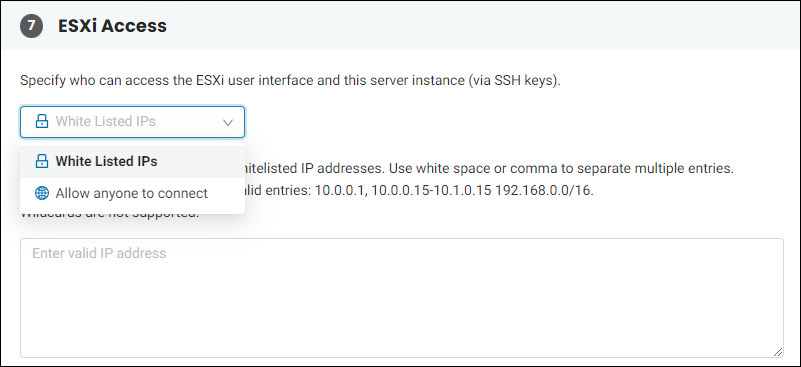Click the 192.168.0.0/16 CIDR example
The width and height of the screenshot is (801, 367).
(x=545, y=191)
